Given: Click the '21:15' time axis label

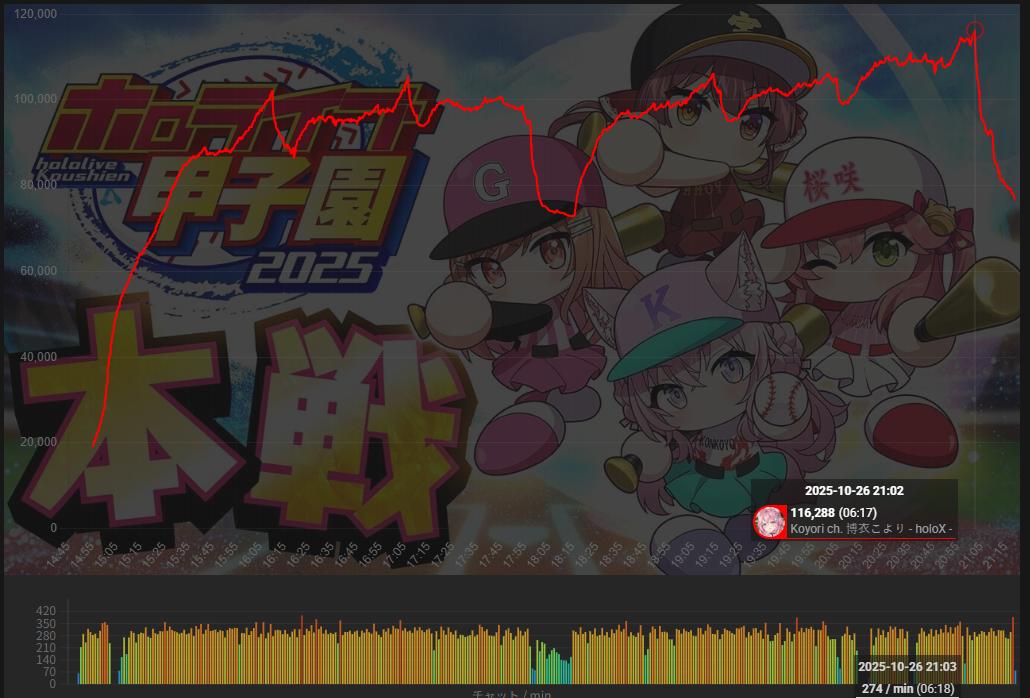Looking at the screenshot, I should (x=995, y=555).
